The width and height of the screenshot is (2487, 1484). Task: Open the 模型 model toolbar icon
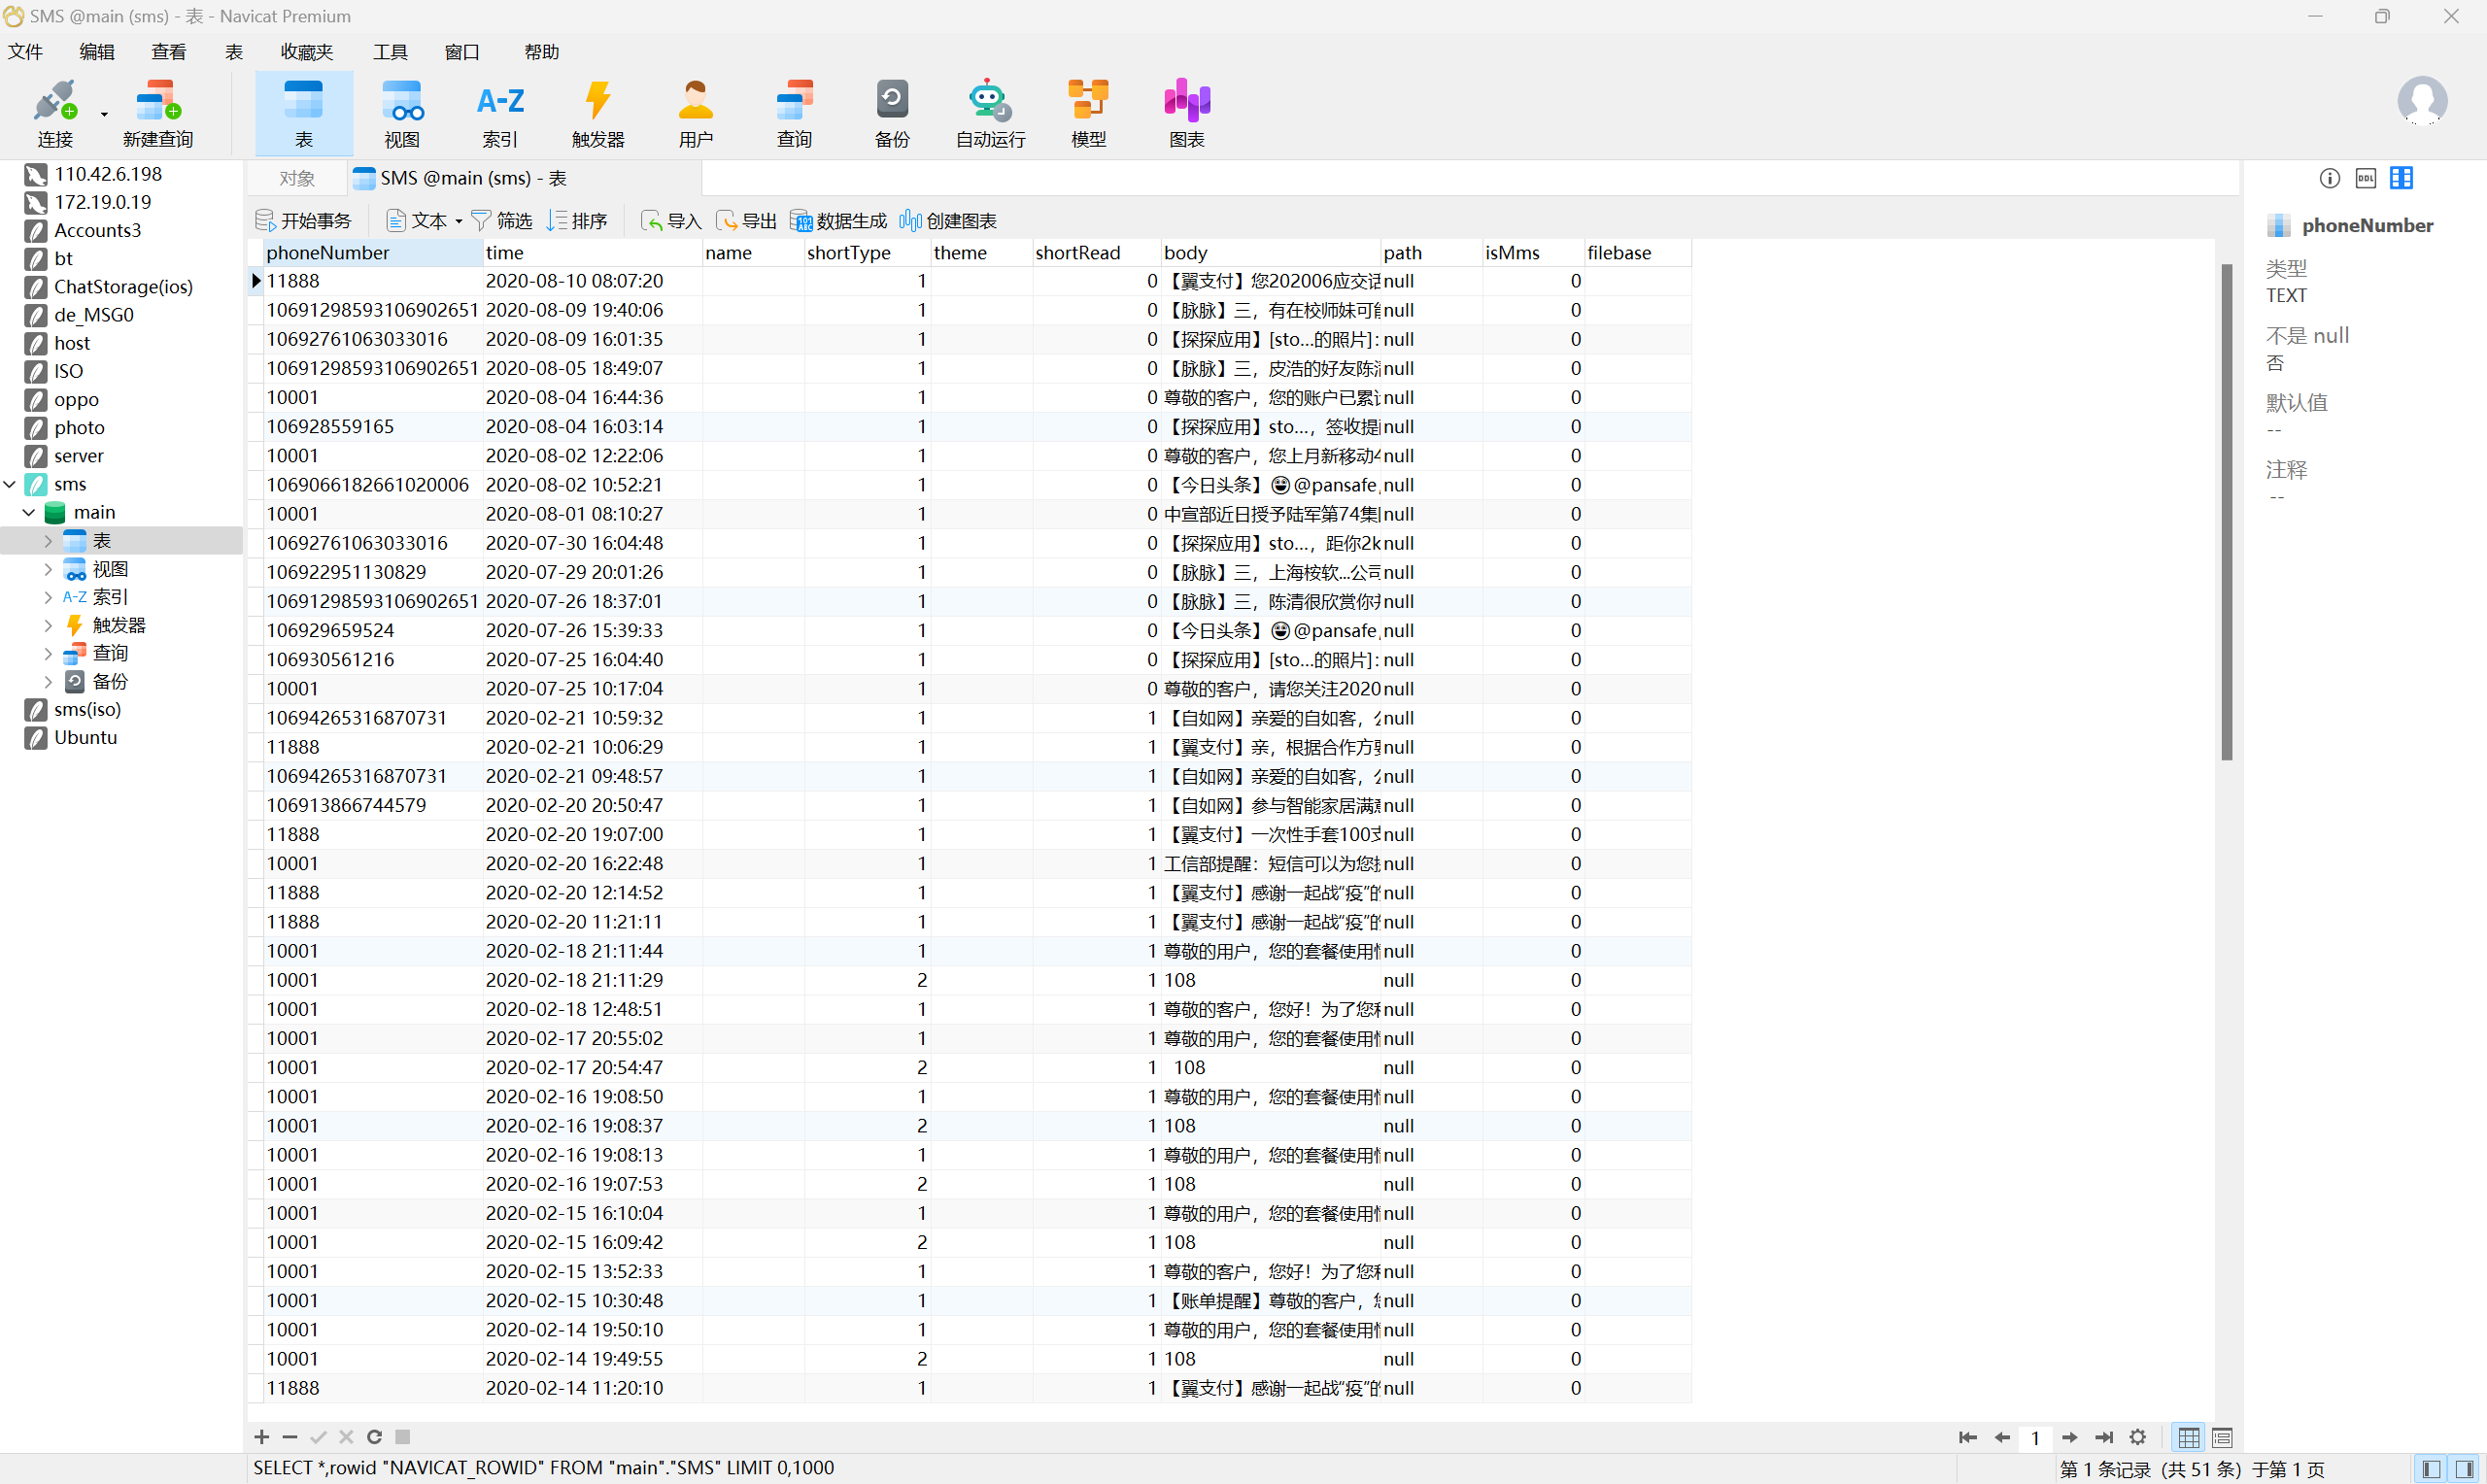(1088, 113)
